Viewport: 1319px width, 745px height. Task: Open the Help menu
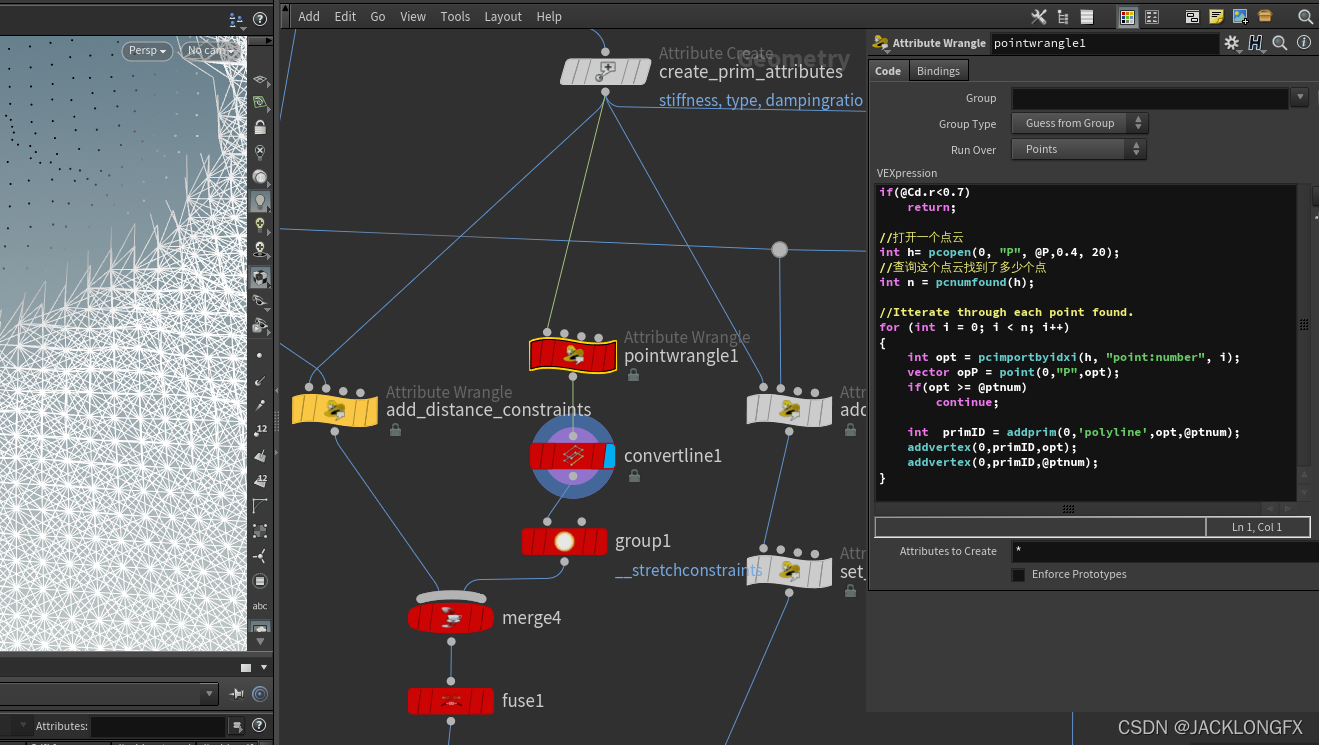click(549, 16)
